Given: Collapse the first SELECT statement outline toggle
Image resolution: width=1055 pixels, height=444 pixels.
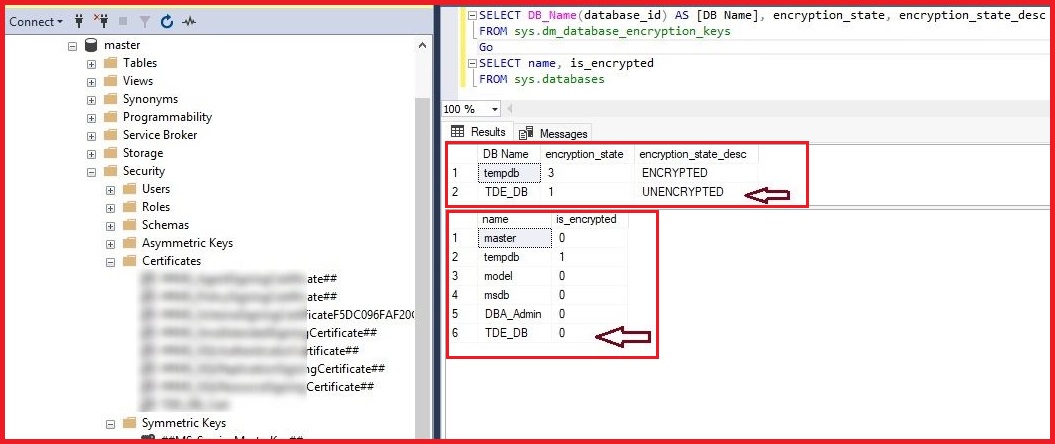Looking at the screenshot, I should tap(472, 15).
